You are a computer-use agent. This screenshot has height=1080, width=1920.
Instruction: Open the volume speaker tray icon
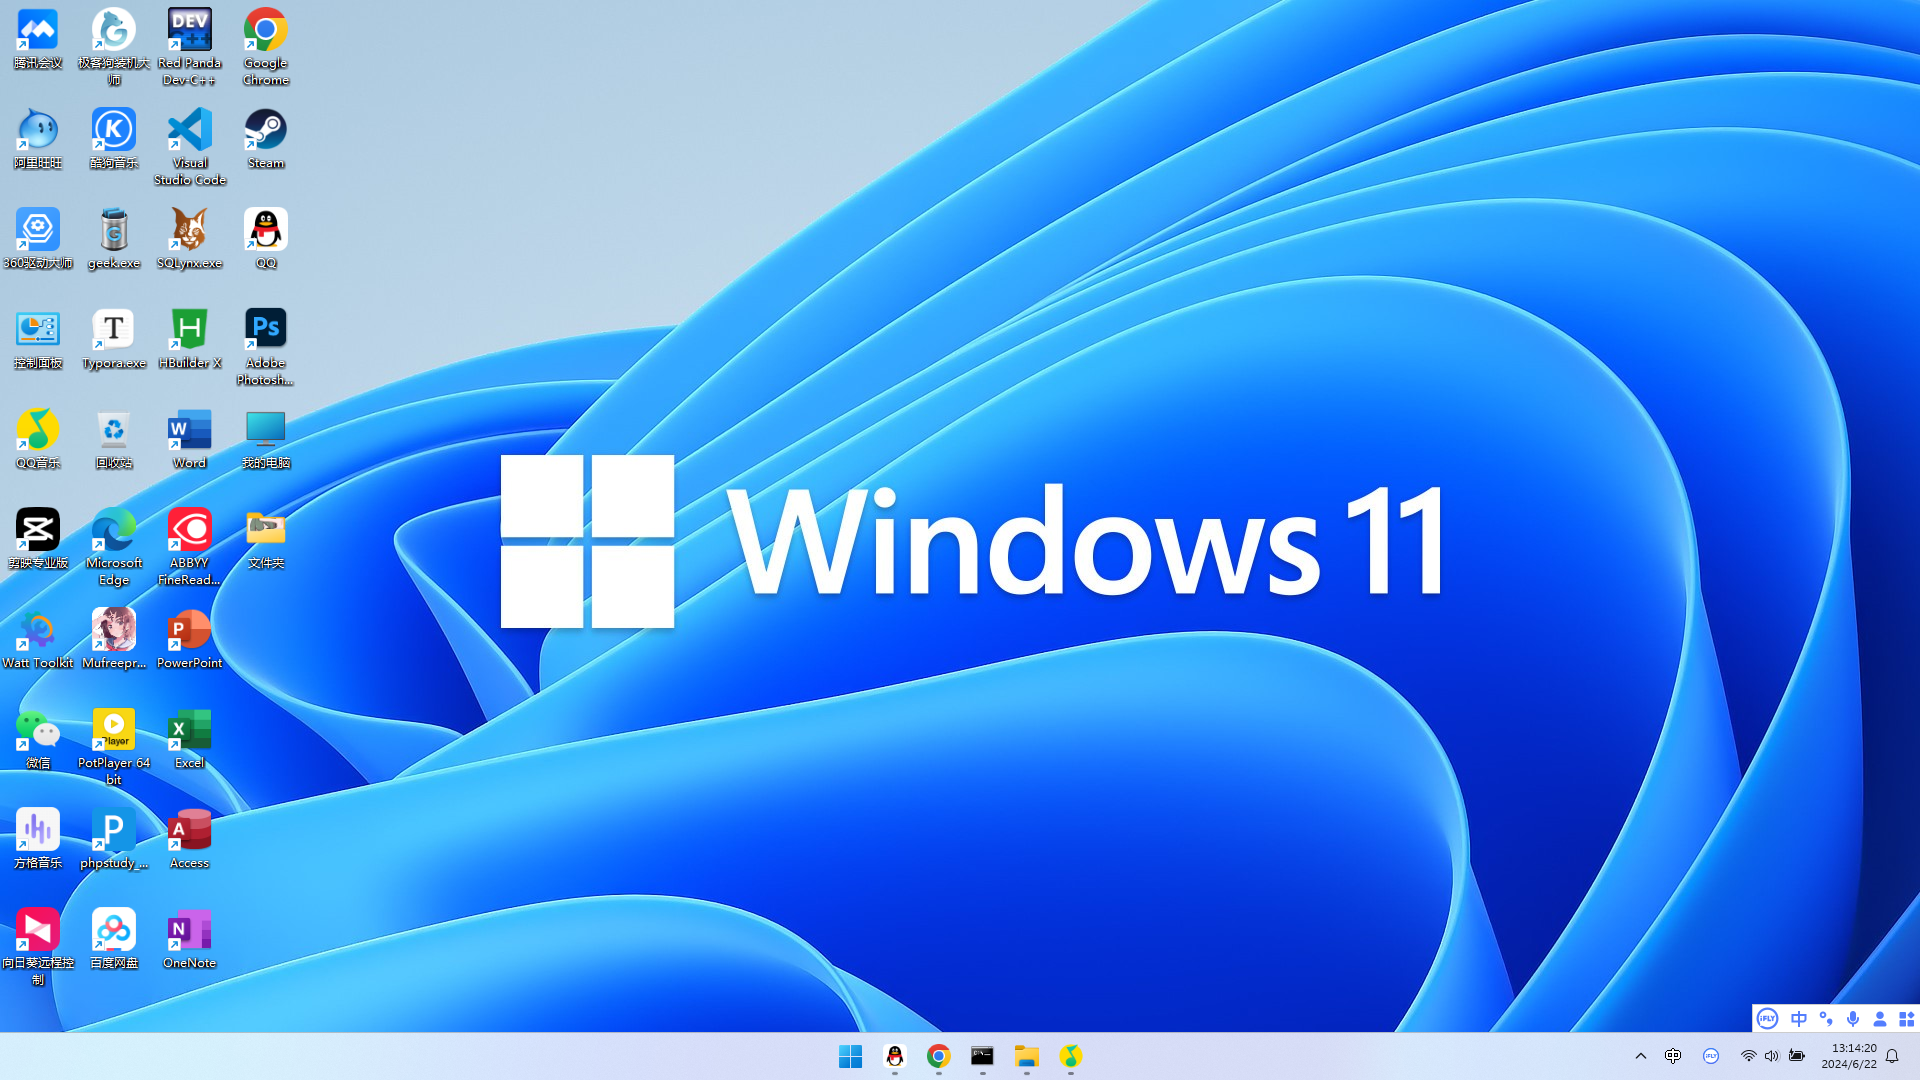[x=1771, y=1056]
